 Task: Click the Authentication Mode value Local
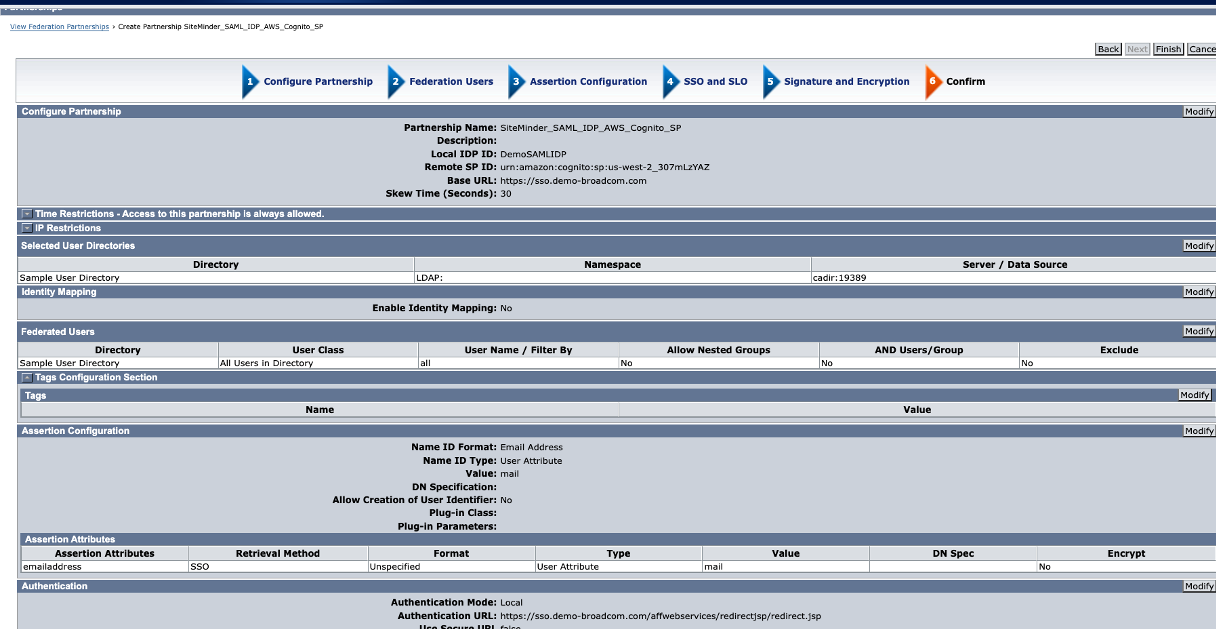[x=511, y=603]
